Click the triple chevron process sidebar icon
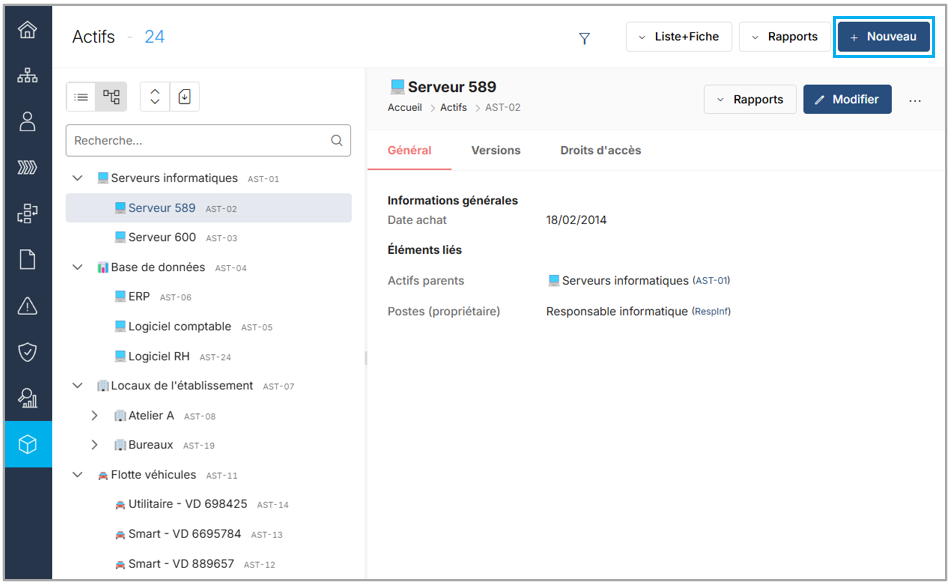 (28, 167)
